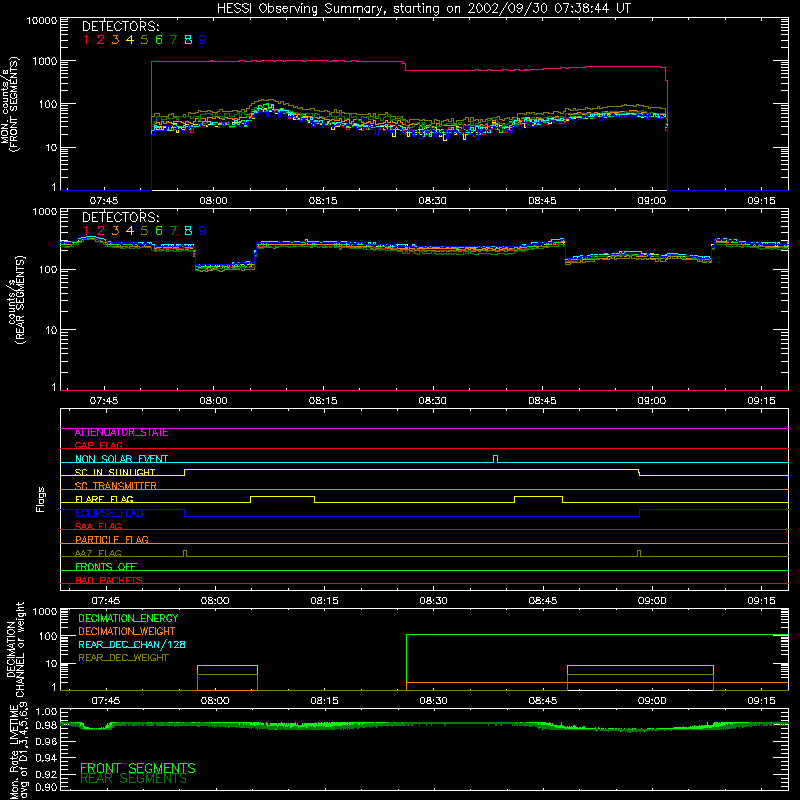Select green detector 6 in rear segments legend
This screenshot has width=800, height=800.
[x=159, y=231]
